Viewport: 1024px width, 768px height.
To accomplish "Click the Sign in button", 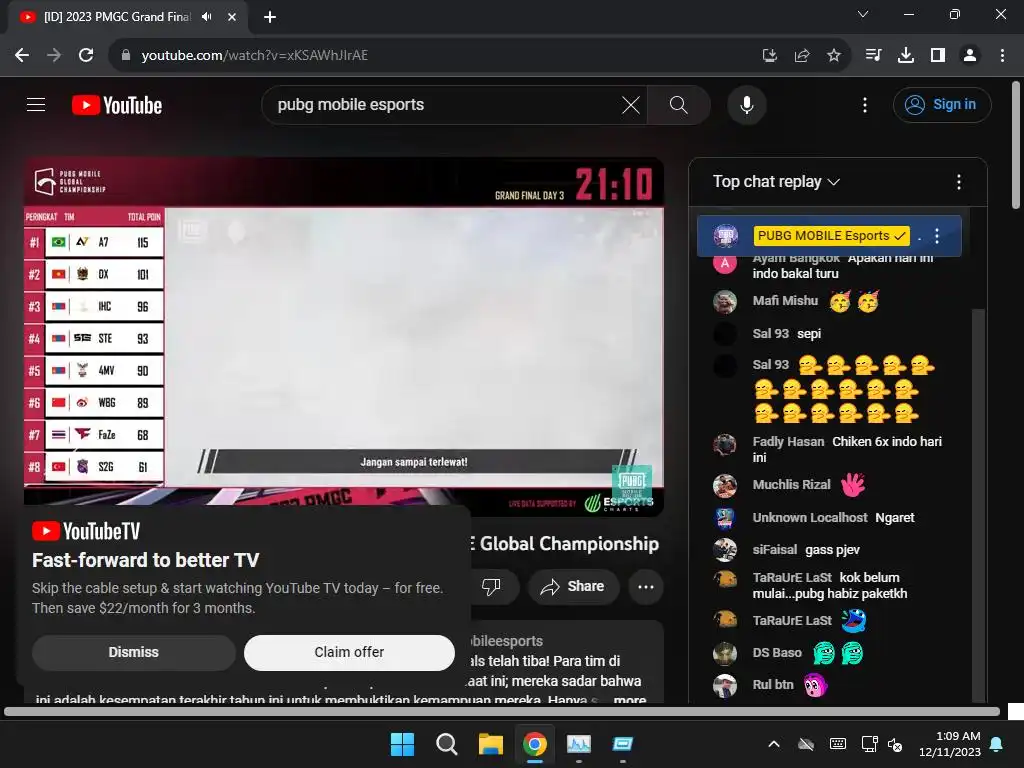I will pyautogui.click(x=942, y=104).
